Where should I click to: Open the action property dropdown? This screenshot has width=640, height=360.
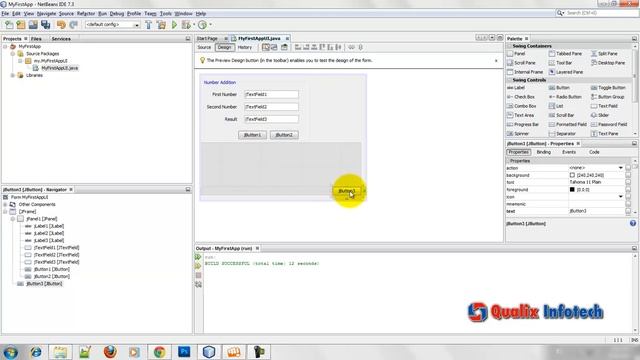(x=620, y=168)
